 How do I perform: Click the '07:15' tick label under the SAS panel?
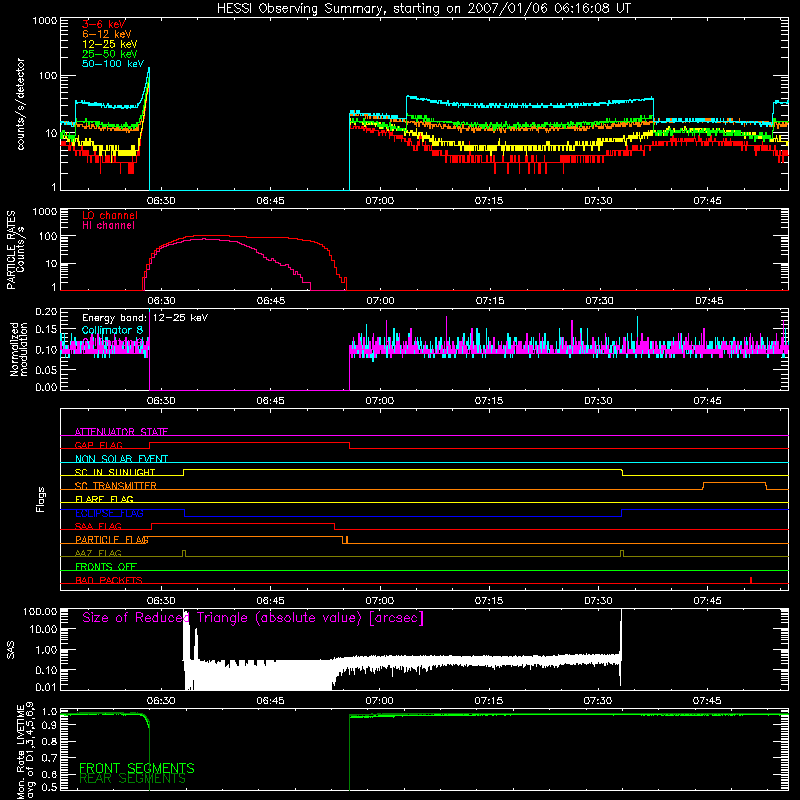(x=489, y=701)
